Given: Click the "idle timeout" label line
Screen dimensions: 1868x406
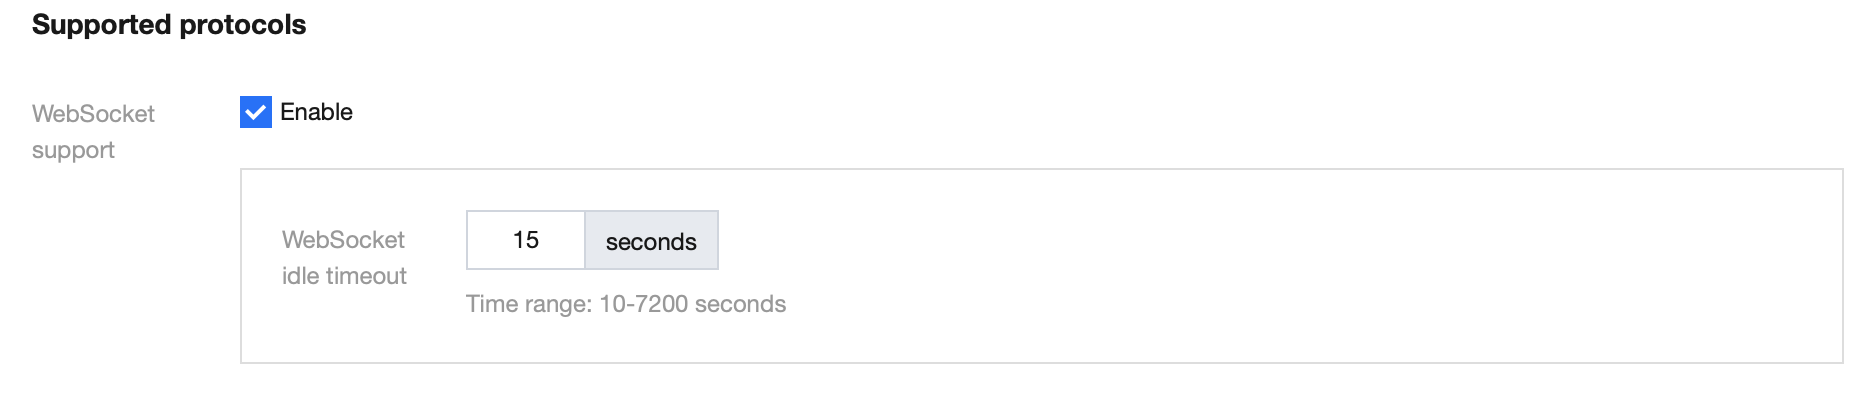Looking at the screenshot, I should pyautogui.click(x=344, y=276).
